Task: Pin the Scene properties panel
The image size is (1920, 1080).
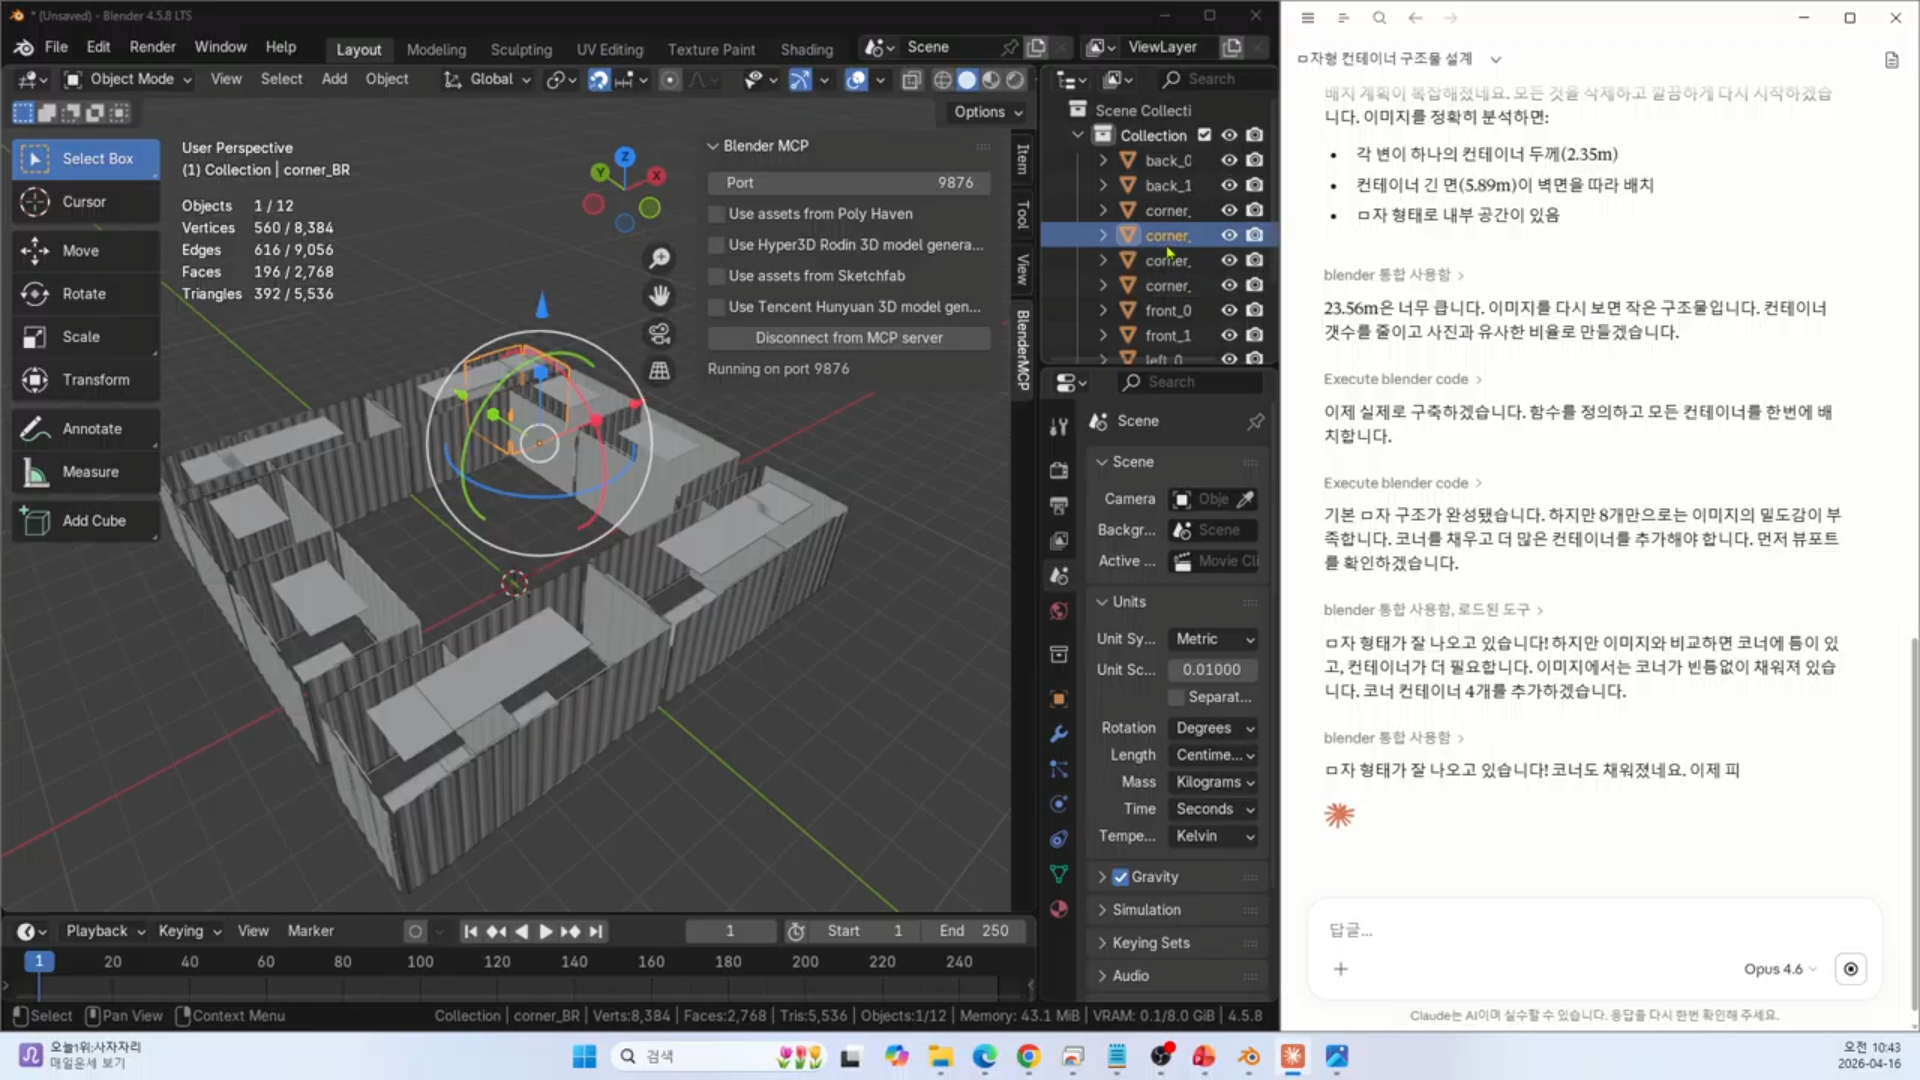Action: 1255,422
